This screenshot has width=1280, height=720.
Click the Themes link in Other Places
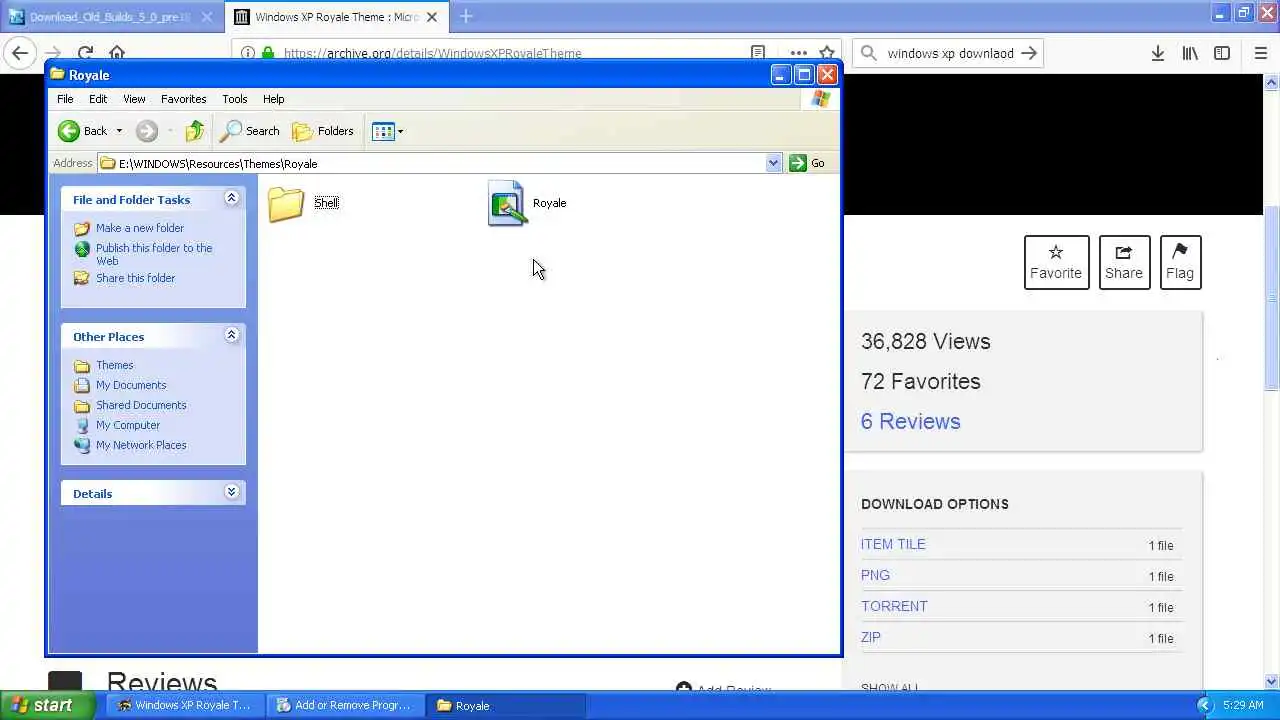[115, 365]
